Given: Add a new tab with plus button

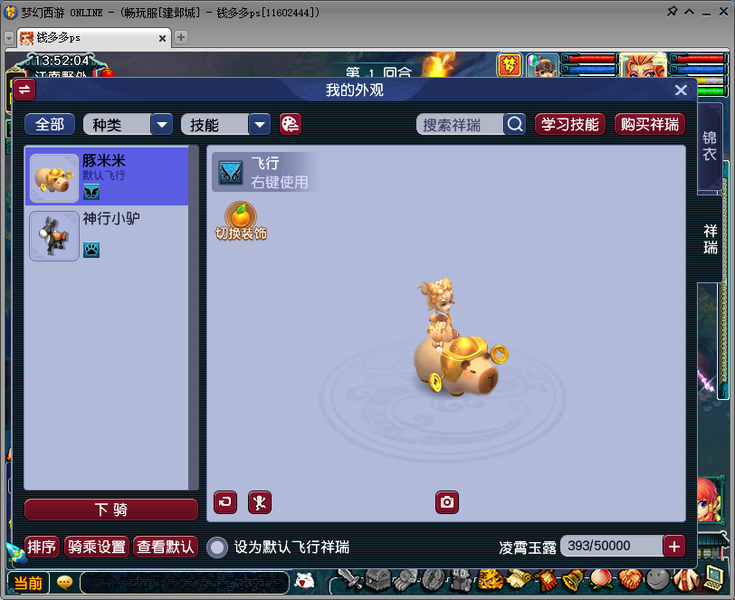Looking at the screenshot, I should (x=180, y=37).
